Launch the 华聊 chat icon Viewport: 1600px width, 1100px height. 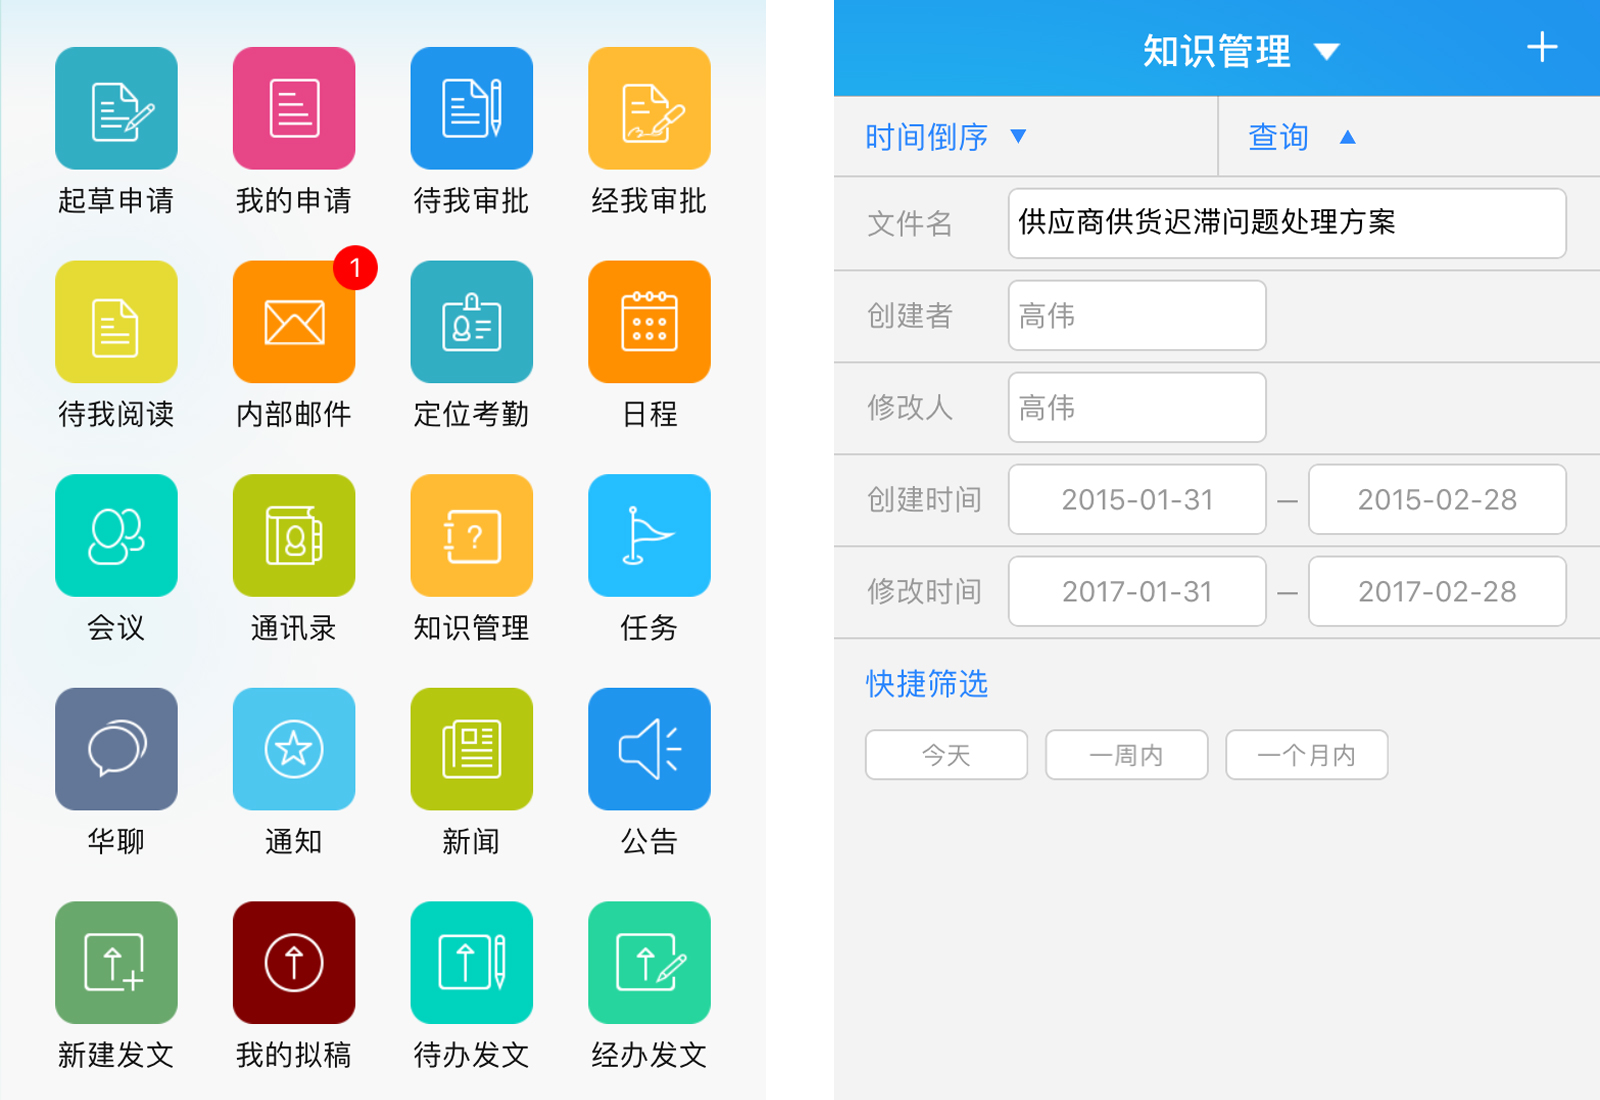(116, 749)
